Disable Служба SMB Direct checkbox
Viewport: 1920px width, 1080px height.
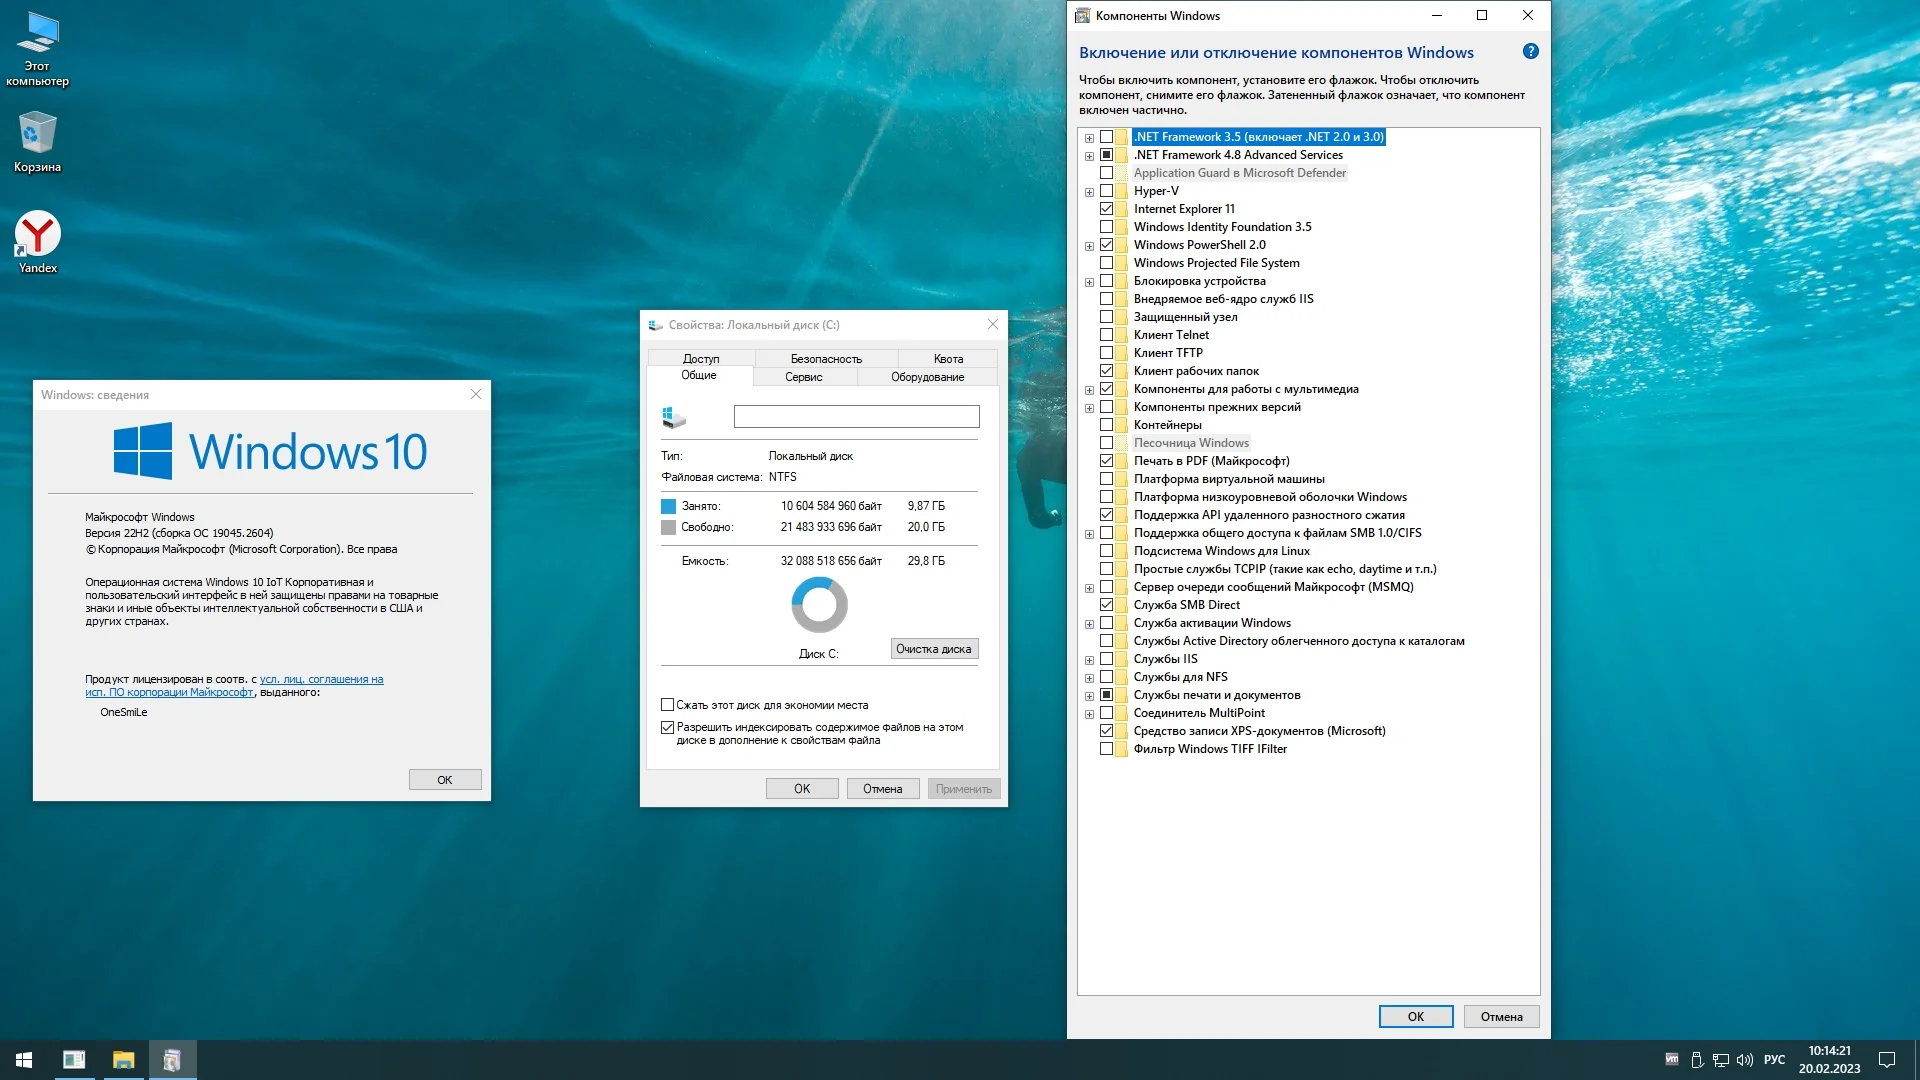1105,604
